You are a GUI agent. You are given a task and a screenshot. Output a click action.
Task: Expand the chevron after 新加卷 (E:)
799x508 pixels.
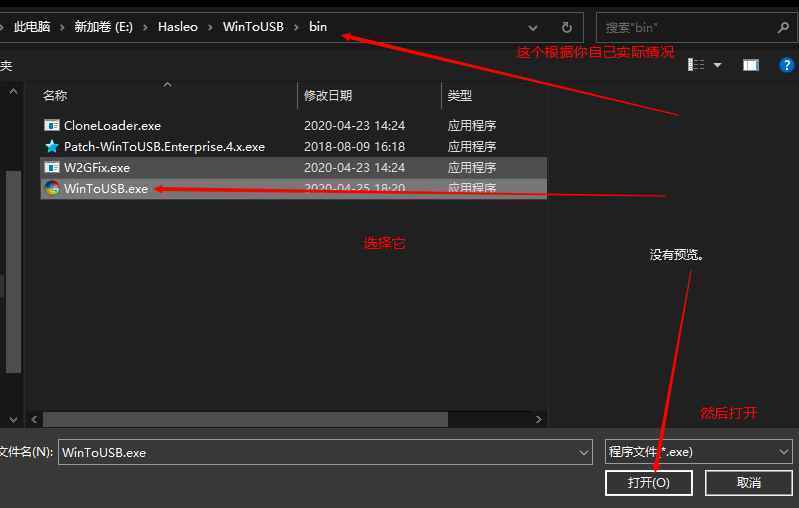tap(146, 27)
